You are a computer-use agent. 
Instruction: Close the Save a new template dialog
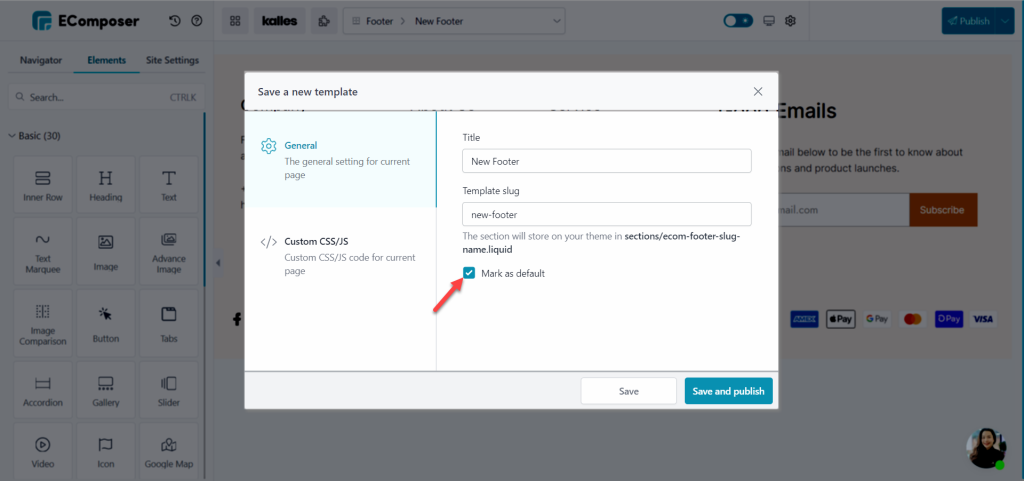point(758,91)
